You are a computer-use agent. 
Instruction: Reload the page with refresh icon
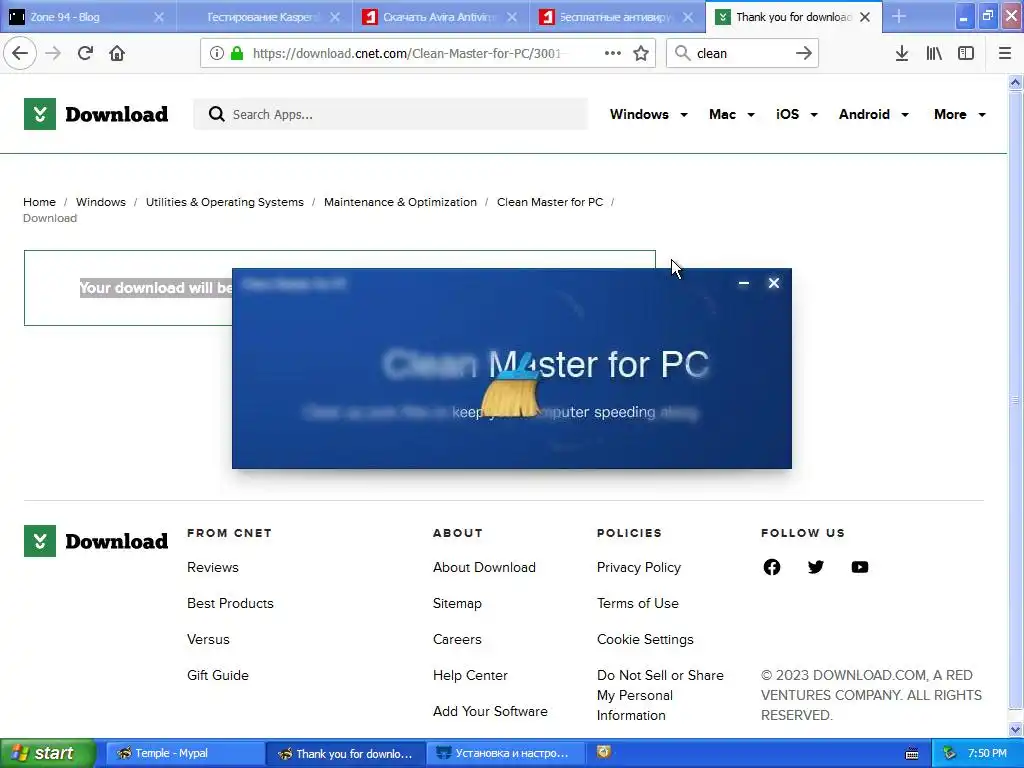(85, 53)
